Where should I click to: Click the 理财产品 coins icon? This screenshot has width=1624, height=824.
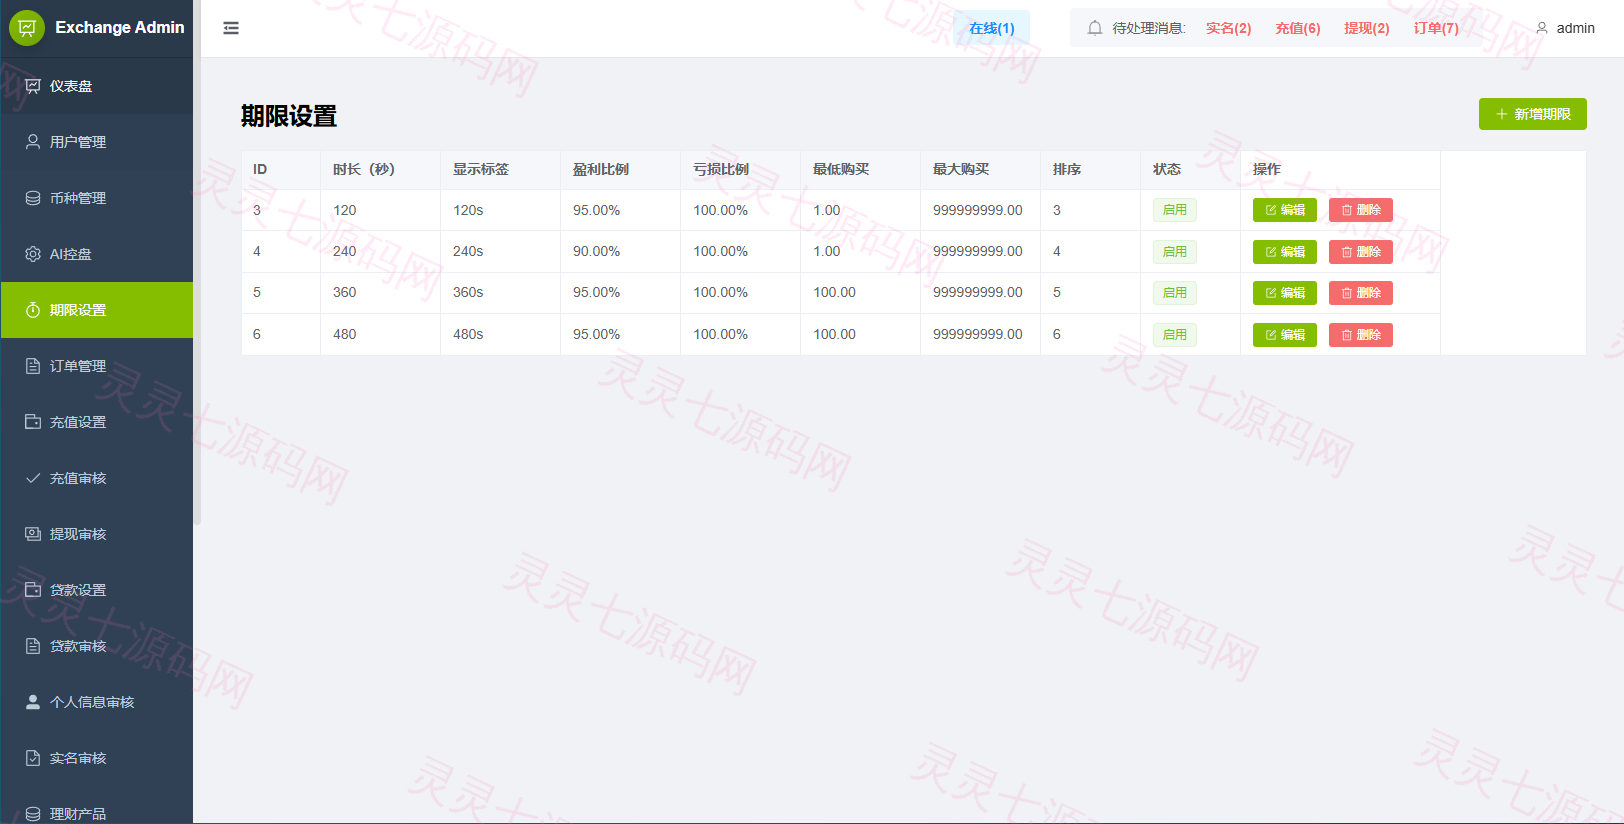[x=33, y=814]
